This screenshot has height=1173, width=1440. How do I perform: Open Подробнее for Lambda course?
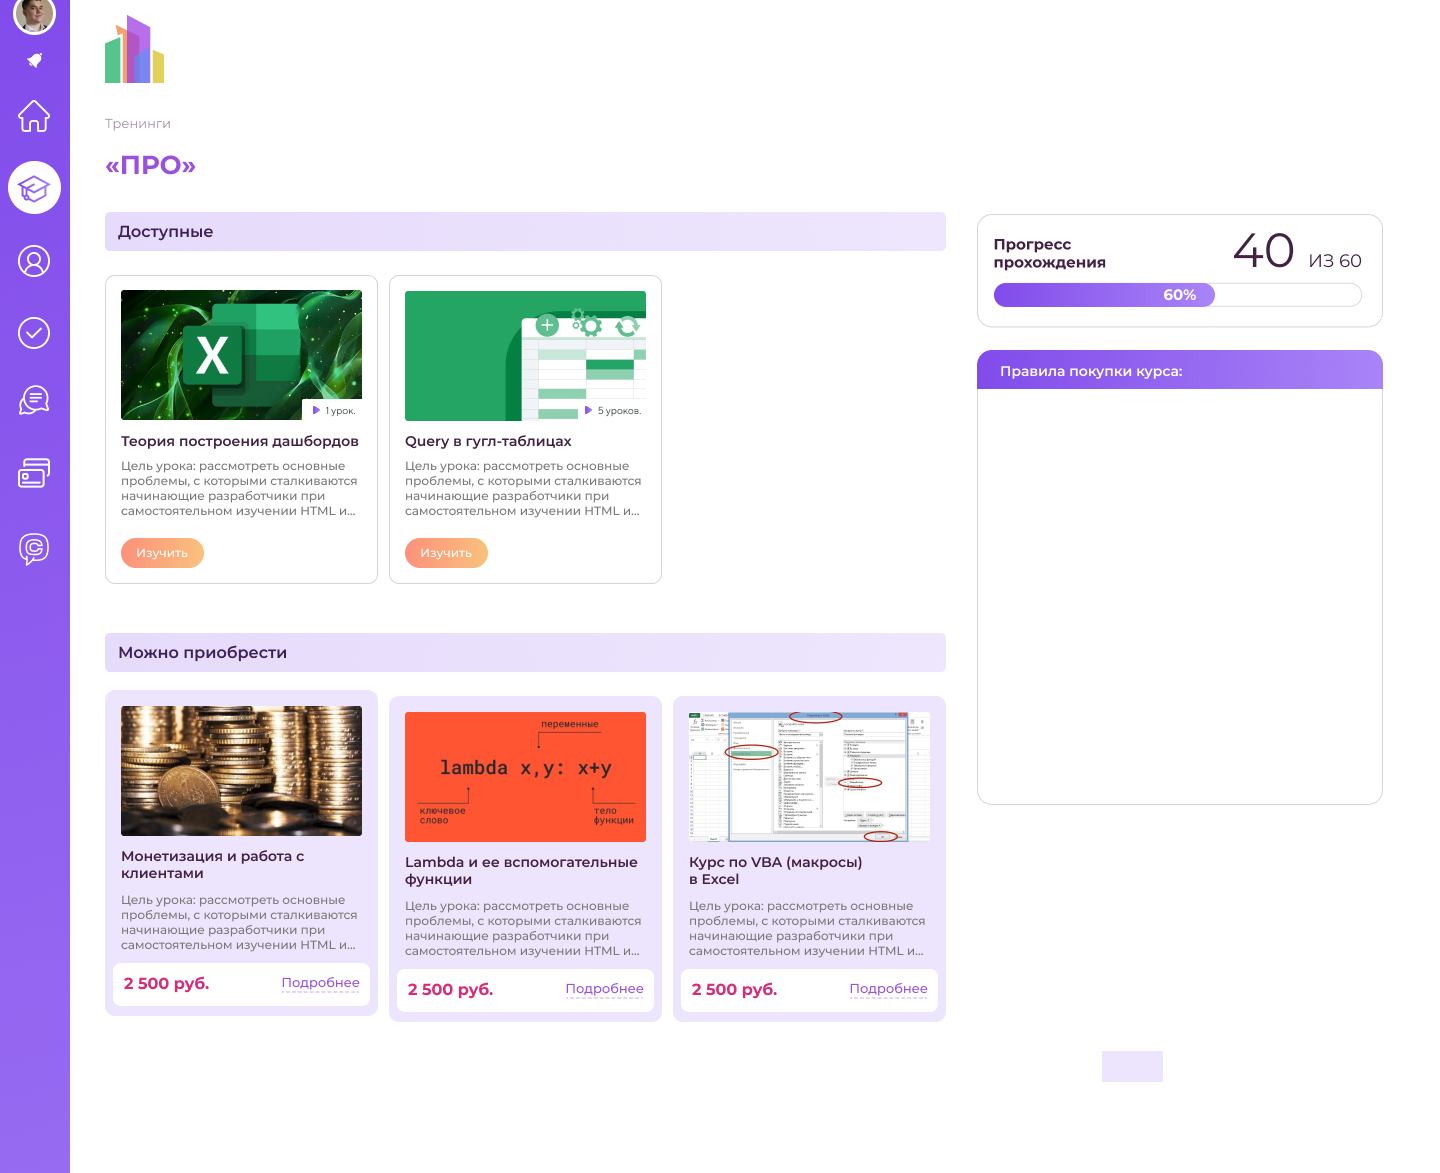tap(604, 989)
